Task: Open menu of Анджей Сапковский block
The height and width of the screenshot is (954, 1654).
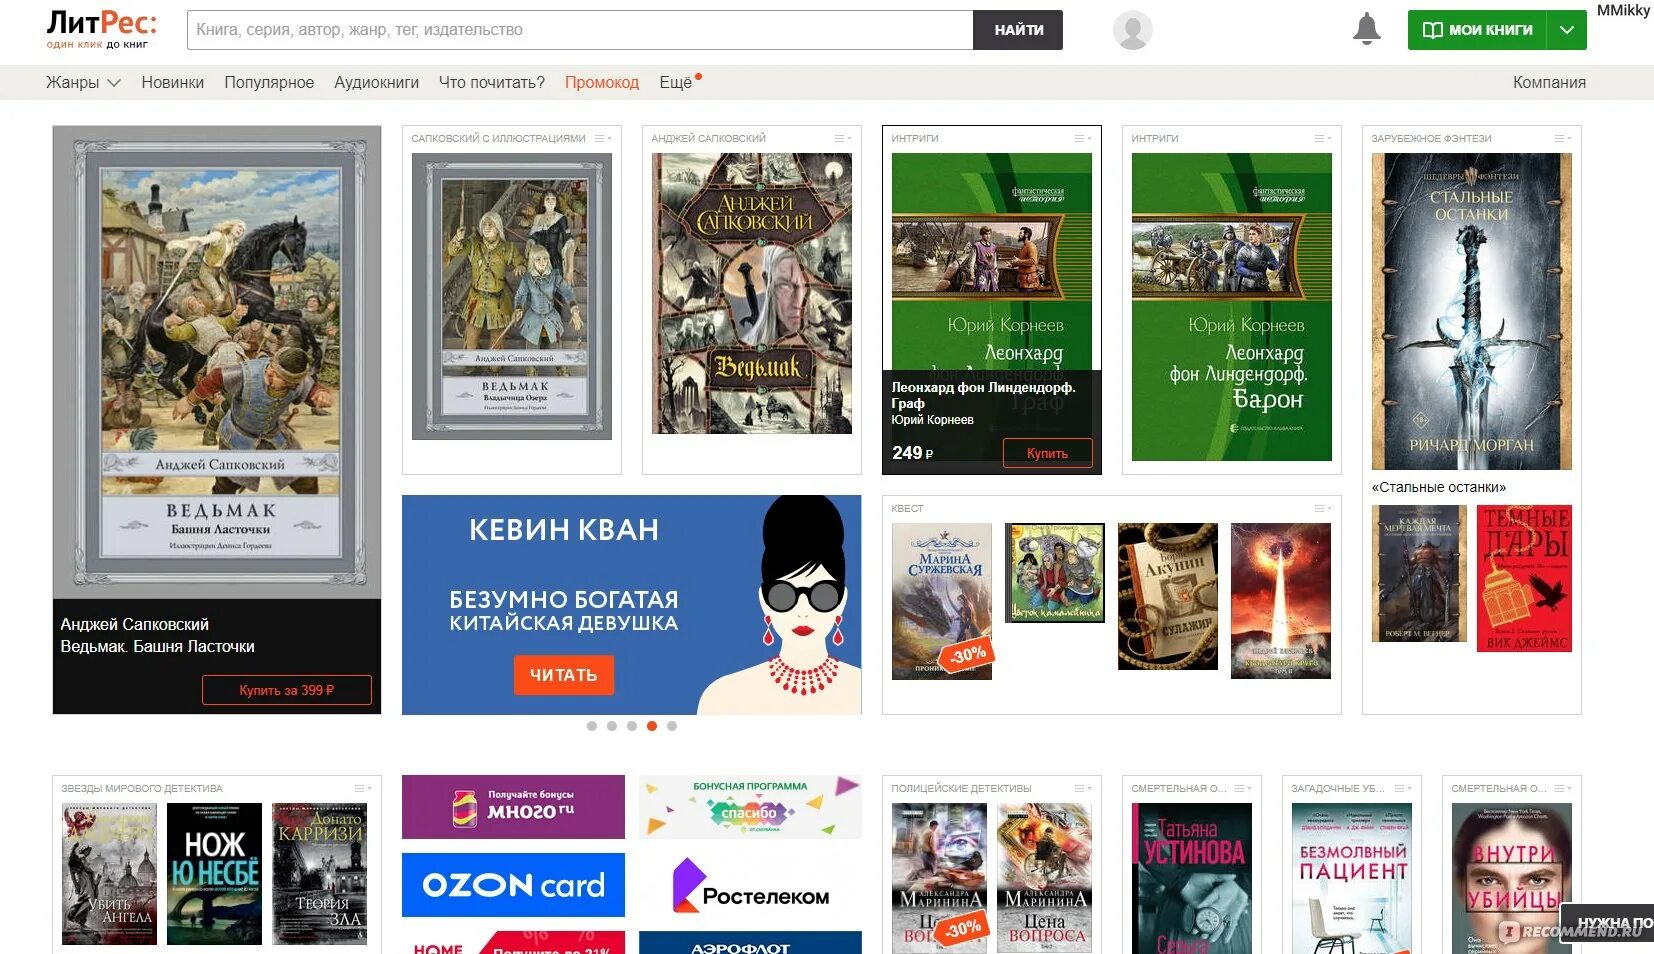Action: 843,138
